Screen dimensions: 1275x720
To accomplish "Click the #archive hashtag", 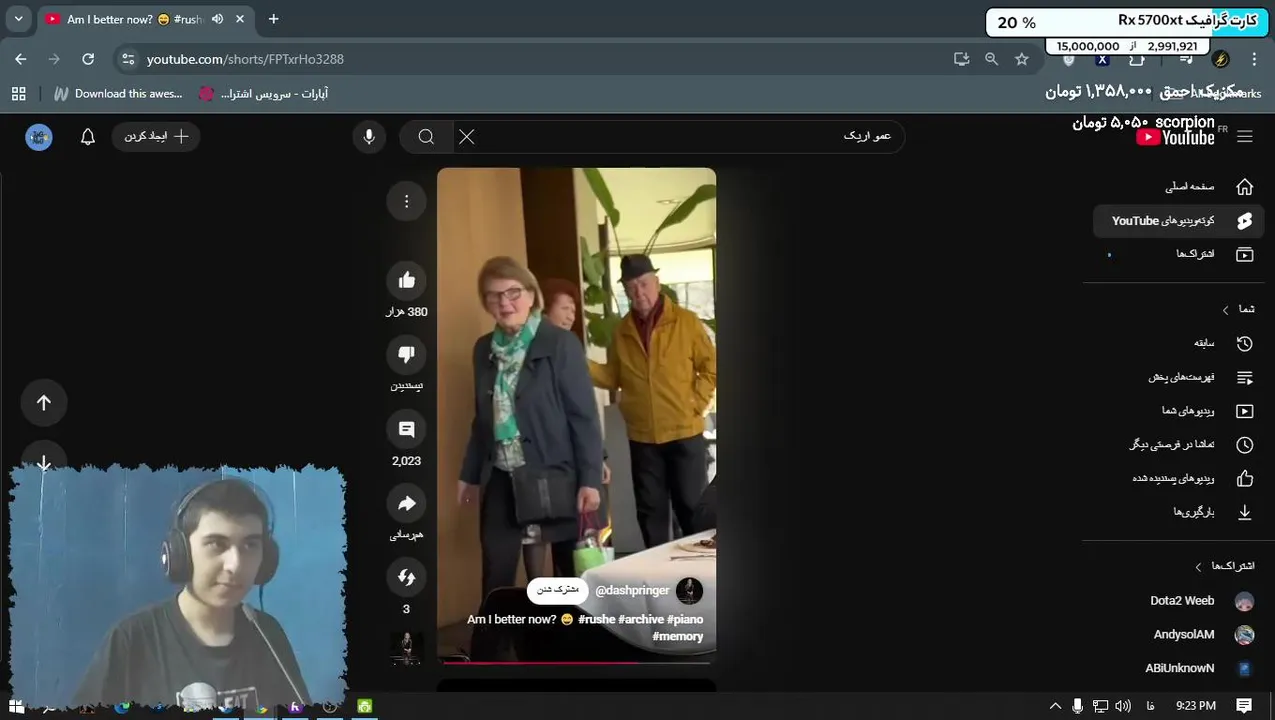I will (641, 620).
